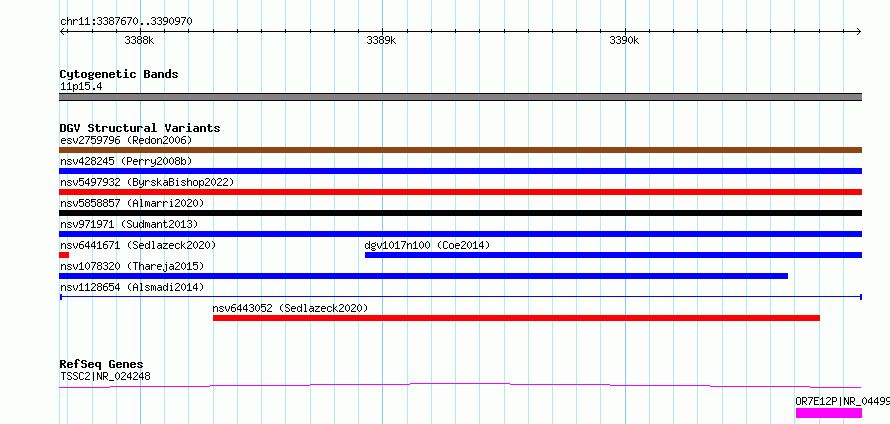Viewport: 890px width, 424px height.
Task: Click the 3390k ruler tick label
Action: coord(624,40)
